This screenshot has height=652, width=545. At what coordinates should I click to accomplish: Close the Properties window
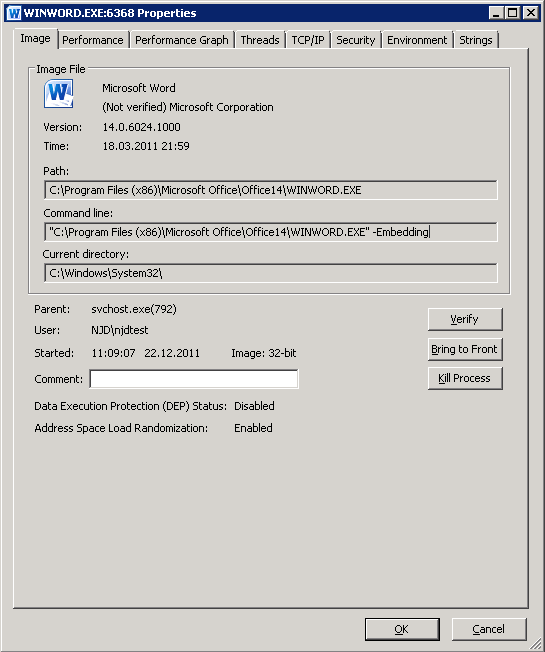(x=531, y=13)
